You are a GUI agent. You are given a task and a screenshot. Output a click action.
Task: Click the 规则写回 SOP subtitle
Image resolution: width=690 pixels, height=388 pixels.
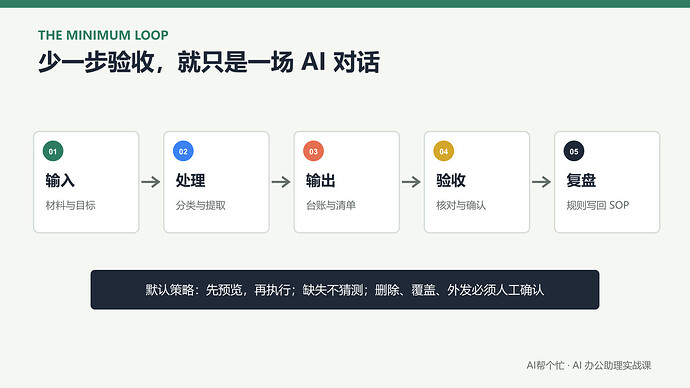pos(598,205)
